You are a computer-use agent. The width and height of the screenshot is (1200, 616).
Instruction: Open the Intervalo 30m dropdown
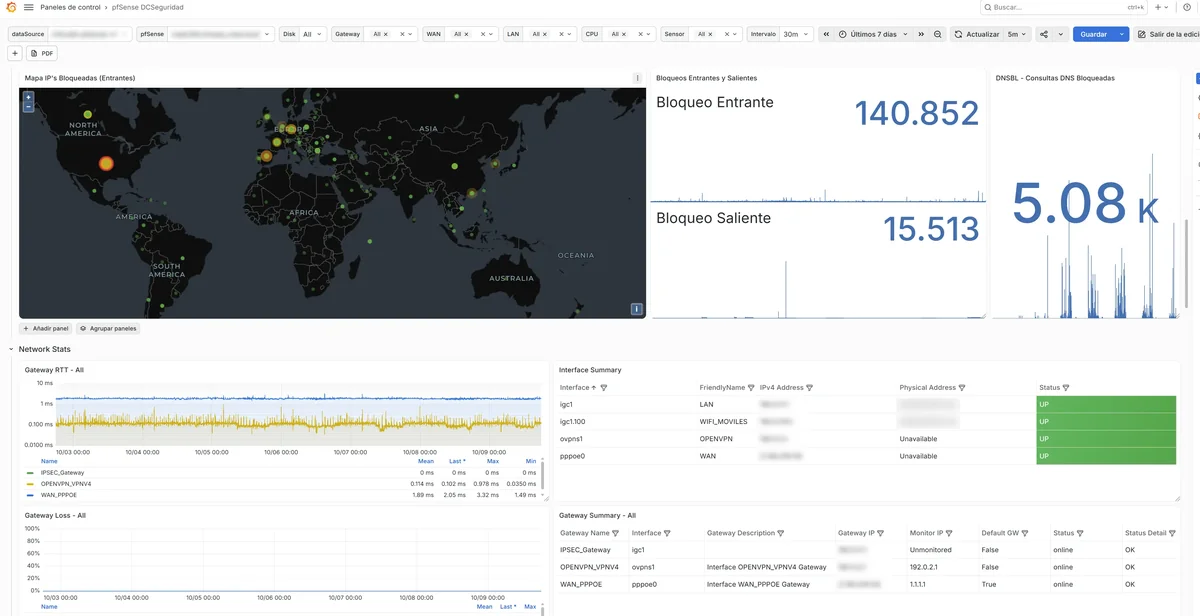796,34
